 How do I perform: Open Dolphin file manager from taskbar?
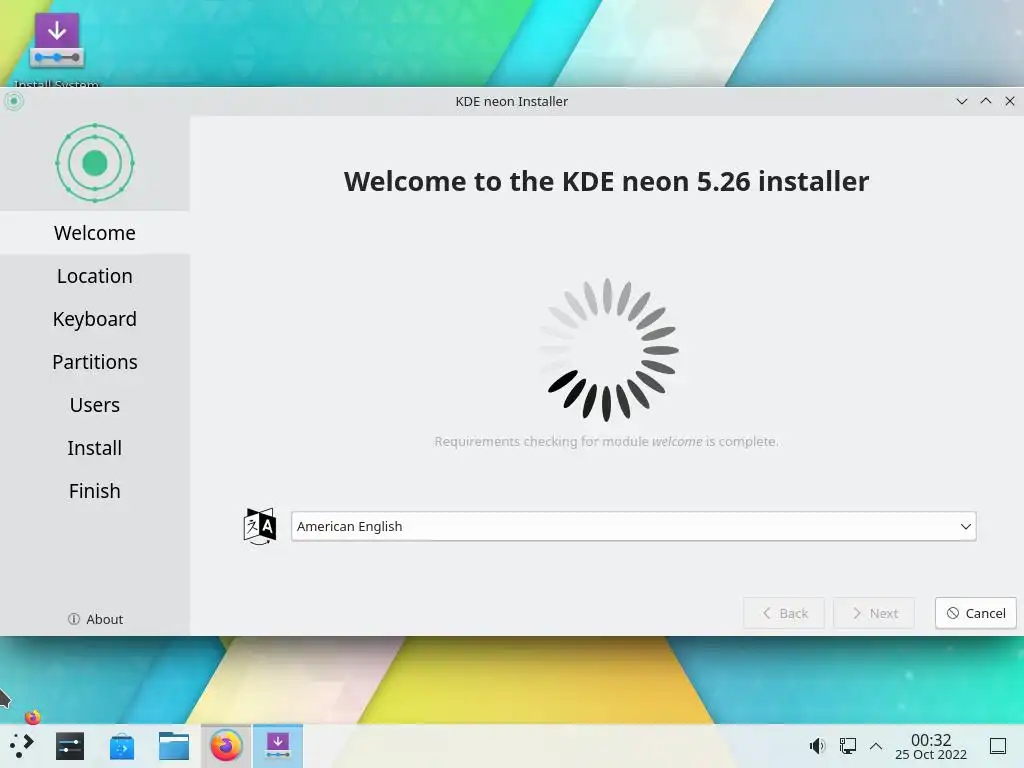coord(174,746)
